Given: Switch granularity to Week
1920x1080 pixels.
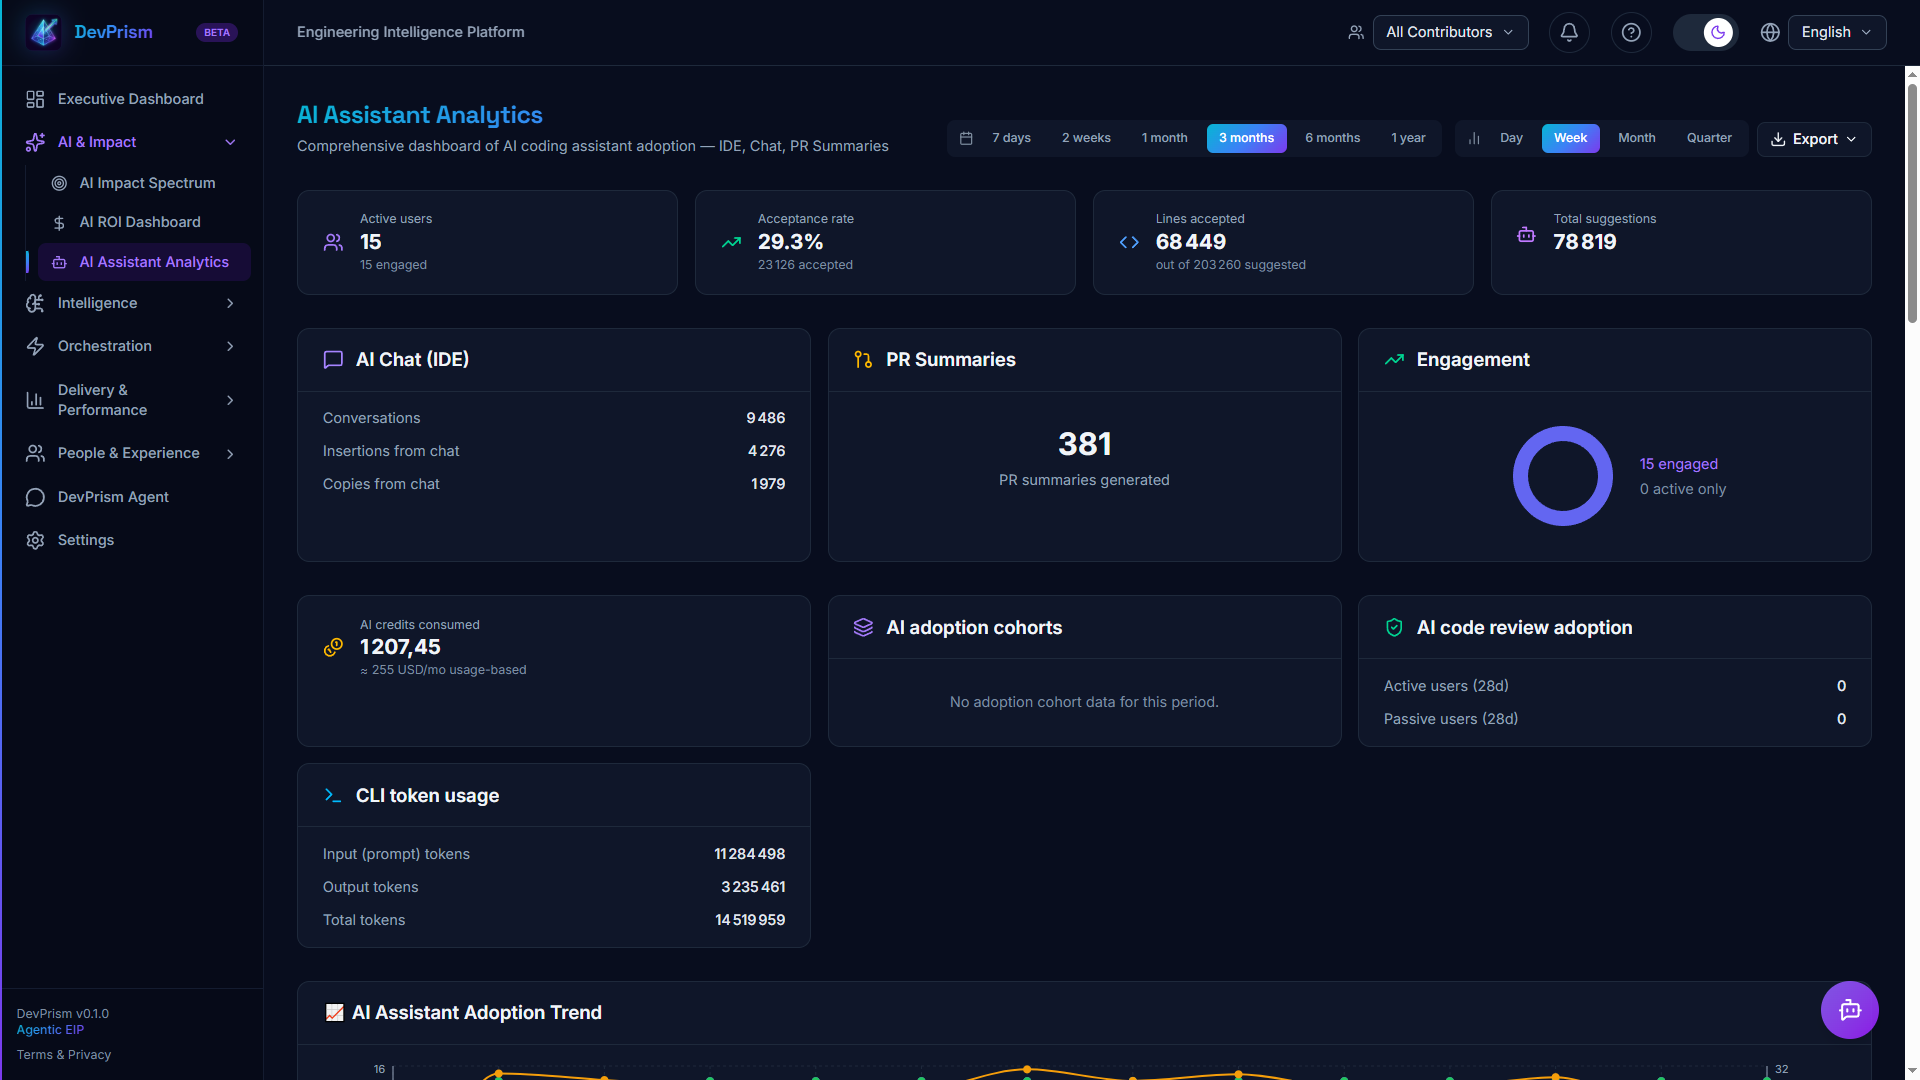Looking at the screenshot, I should [1570, 138].
